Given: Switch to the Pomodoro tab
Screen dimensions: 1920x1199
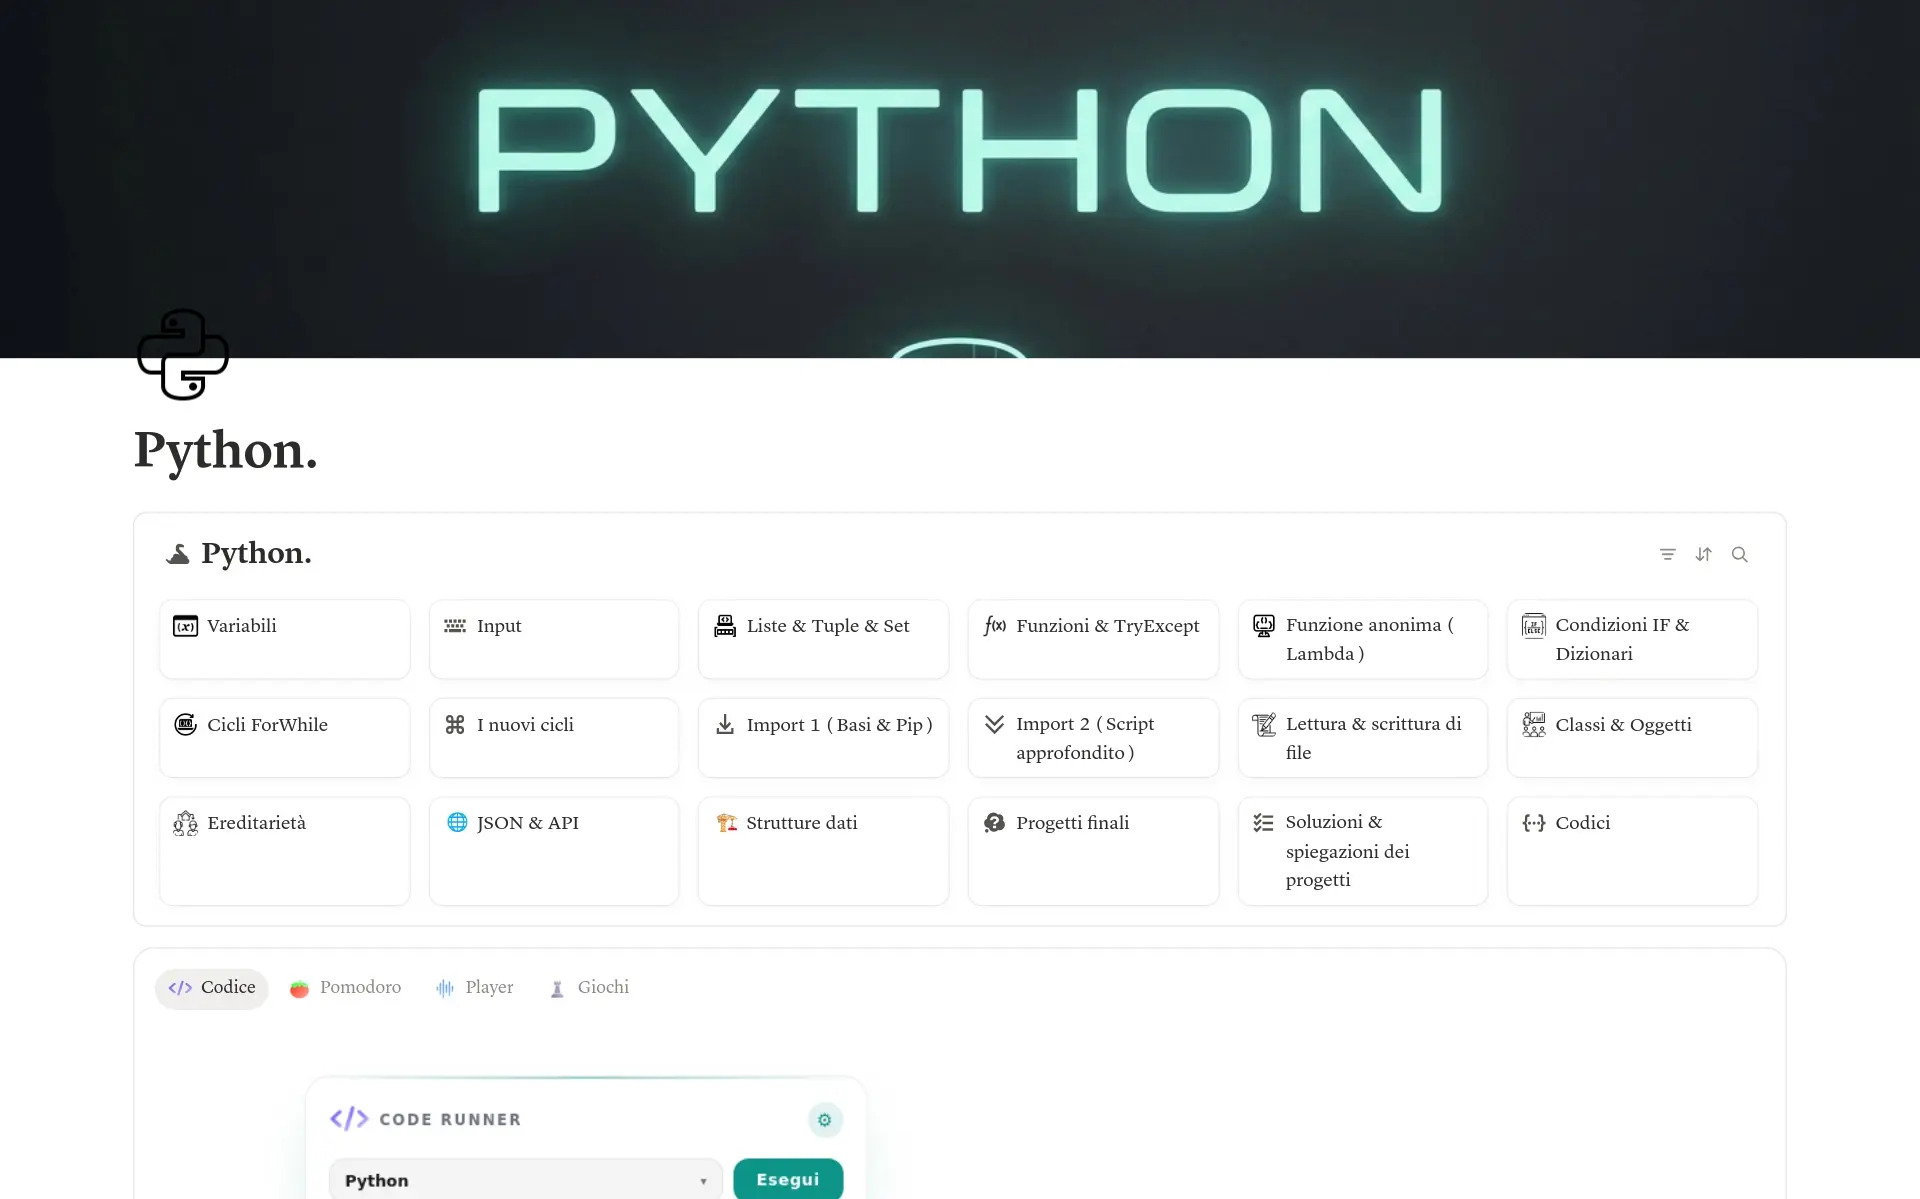Looking at the screenshot, I should pyautogui.click(x=346, y=988).
